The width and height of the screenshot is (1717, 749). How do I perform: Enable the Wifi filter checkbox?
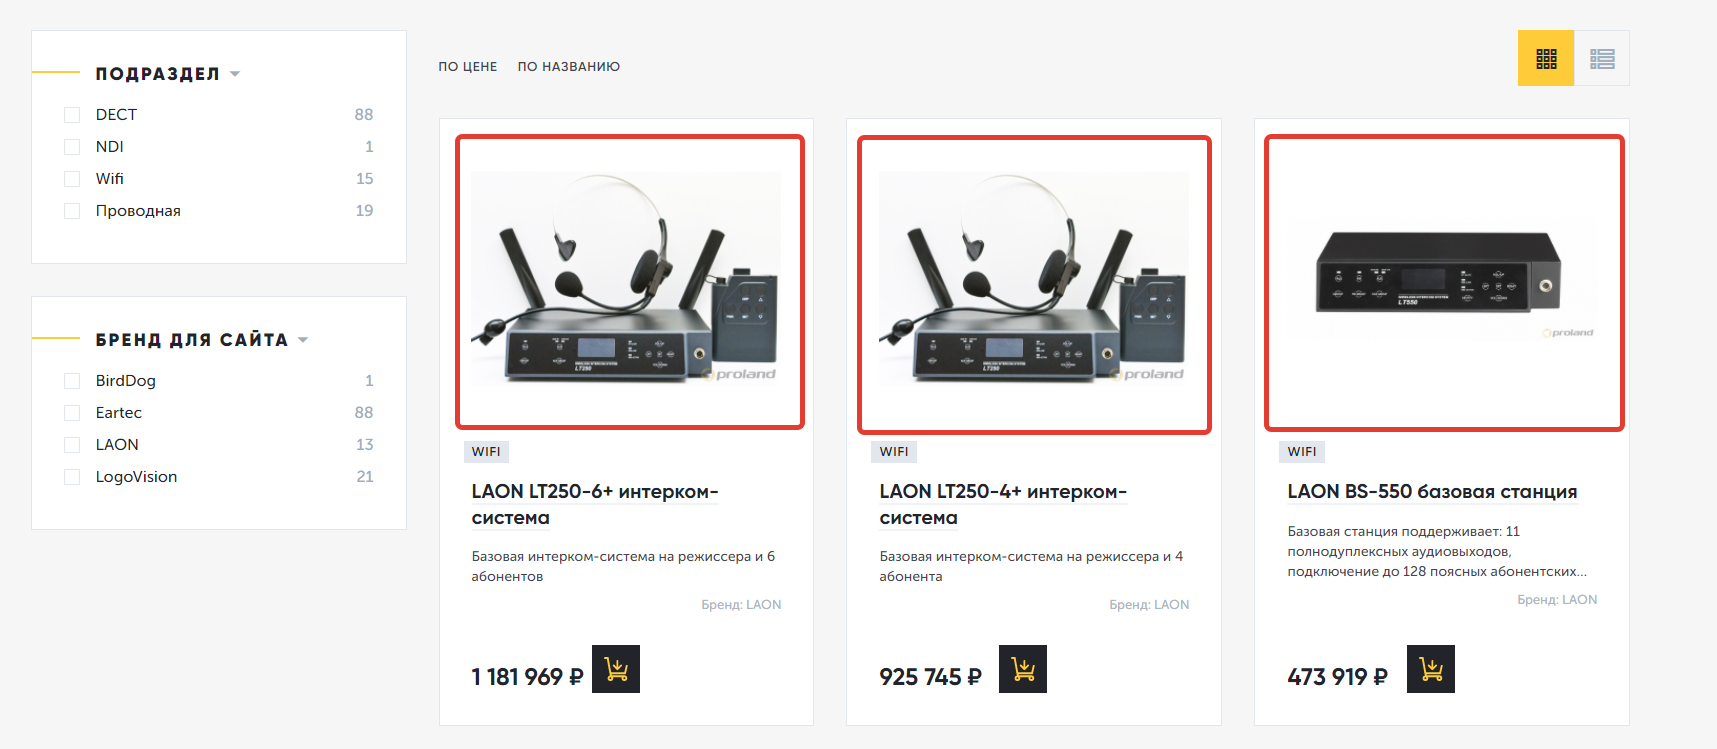72,179
